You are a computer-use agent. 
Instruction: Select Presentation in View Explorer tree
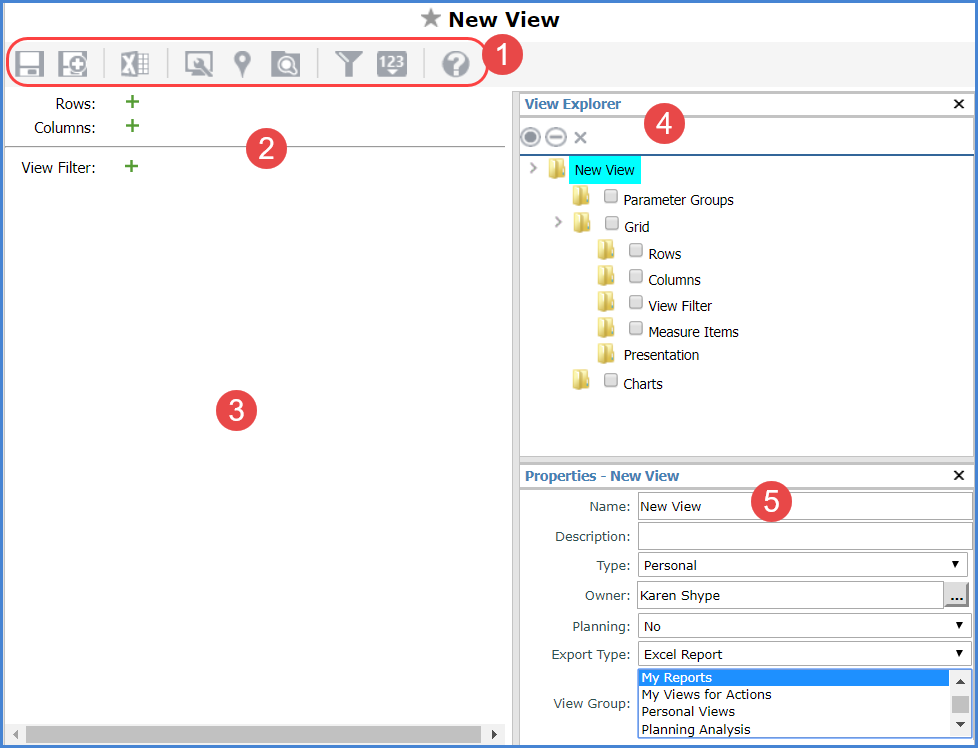(x=661, y=355)
